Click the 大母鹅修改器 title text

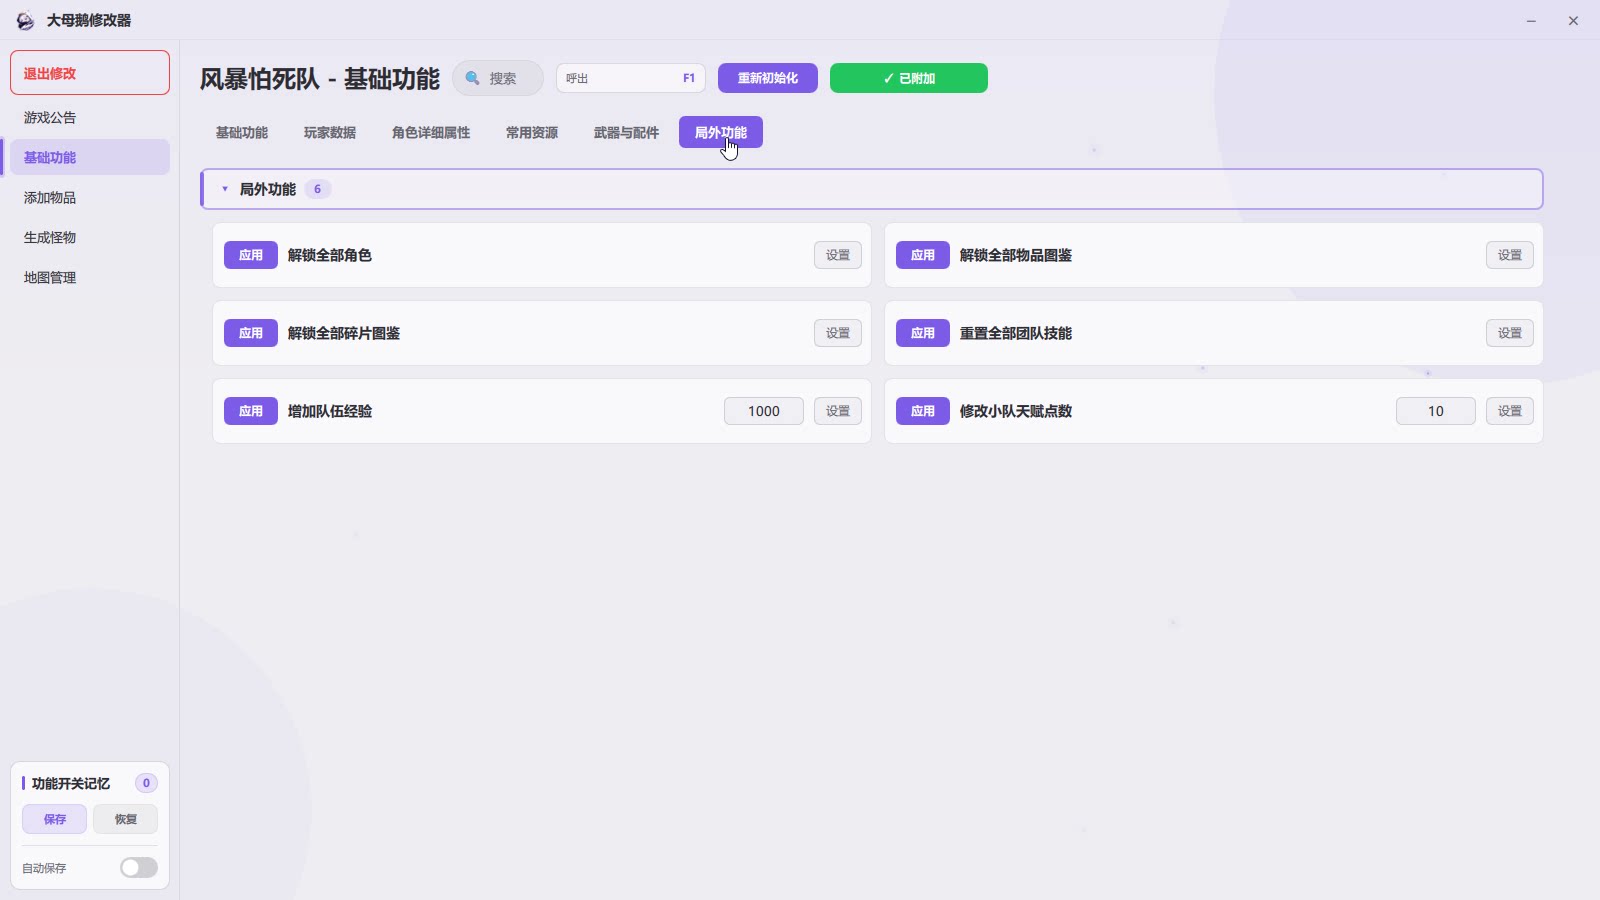[x=89, y=20]
